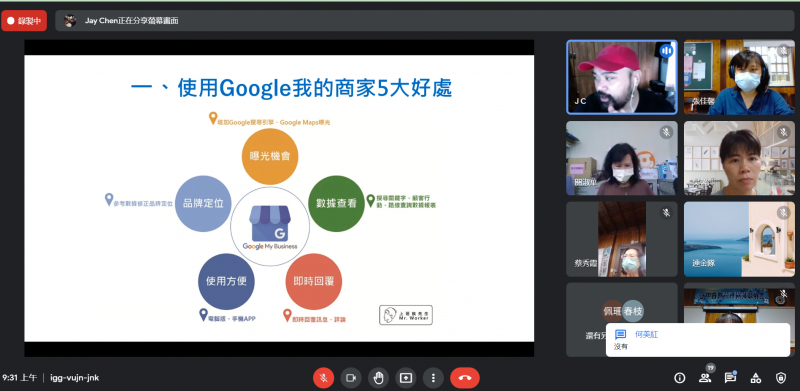The image size is (800, 391).
Task: Click muted mic icon on 張佳馨 tile
Action: (783, 51)
